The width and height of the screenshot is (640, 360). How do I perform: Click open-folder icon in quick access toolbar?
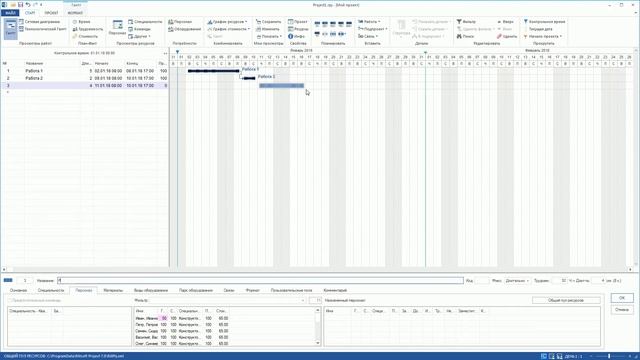coord(13,4)
